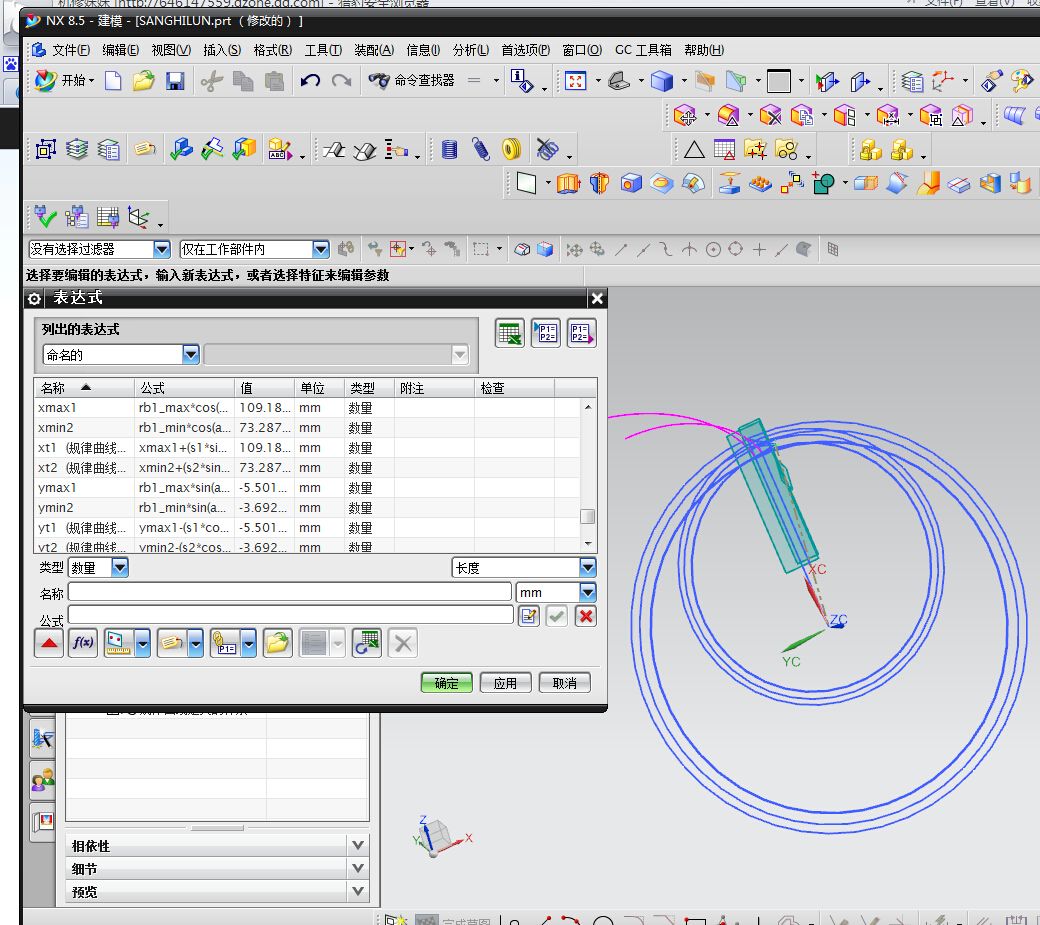Click the red up-arrow less options icon
This screenshot has height=925, width=1040.
click(49, 643)
